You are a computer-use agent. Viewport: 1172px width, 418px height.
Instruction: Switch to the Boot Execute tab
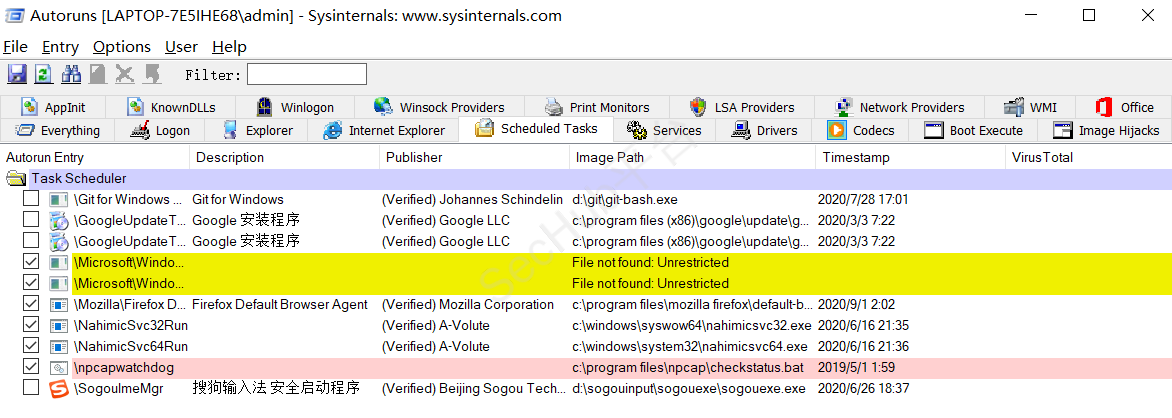pos(974,130)
